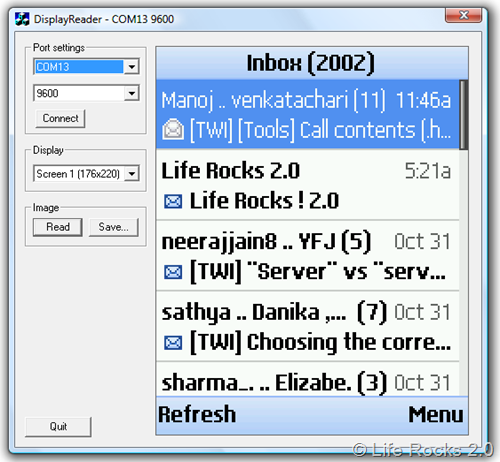Click the Quit button
The image size is (500, 462).
(x=58, y=426)
